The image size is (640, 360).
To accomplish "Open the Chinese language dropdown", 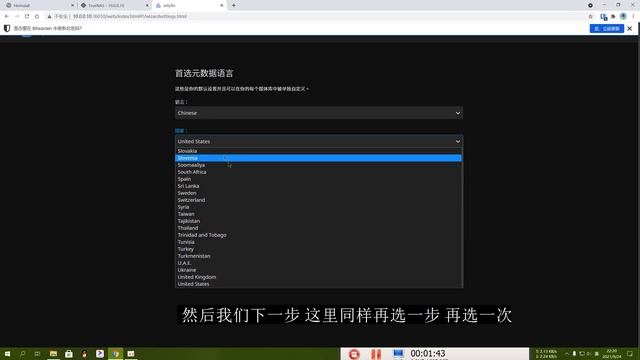I will point(319,113).
